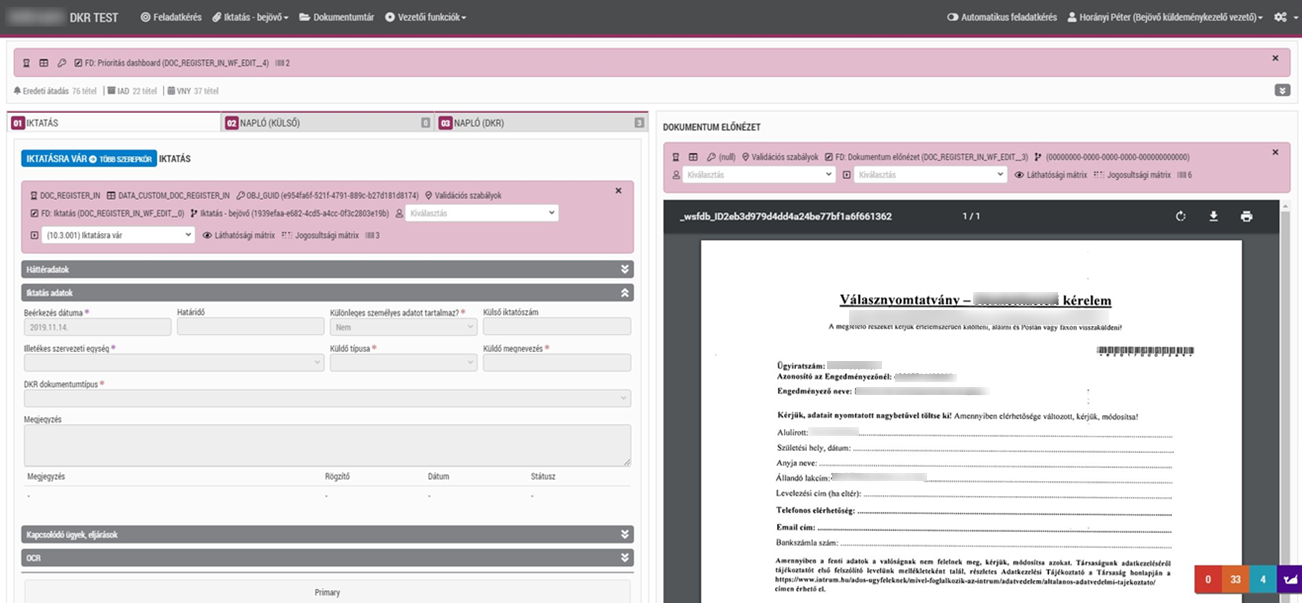Screen dimensions: 1302x603
Task: Open the Horányi Péter user menu
Action: pyautogui.click(x=1165, y=18)
